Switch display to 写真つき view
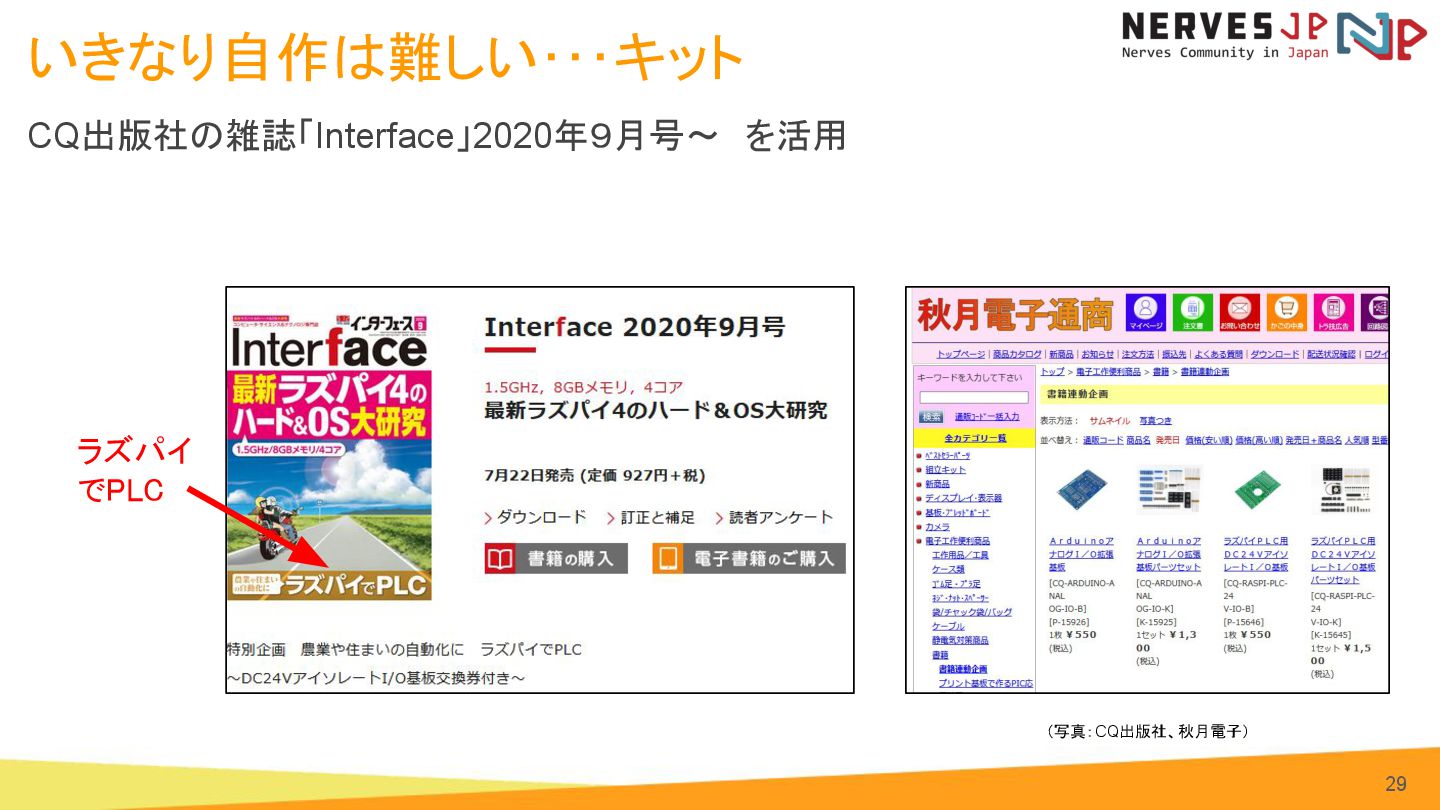 pyautogui.click(x=1155, y=421)
